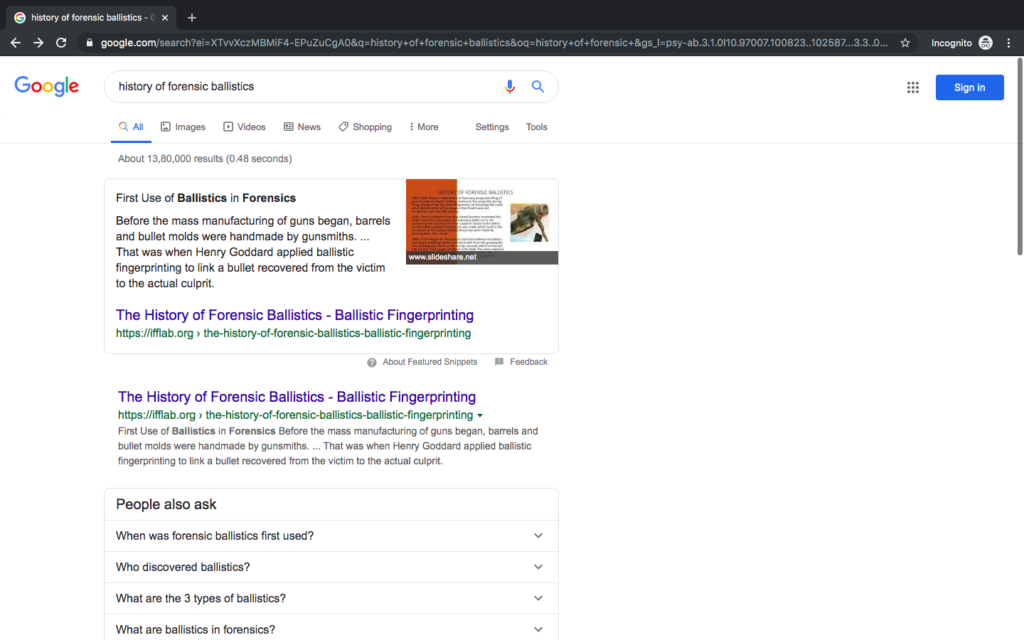Screen dimensions: 1024x640
Task: Click the blue search magnifier icon
Action: [x=537, y=86]
